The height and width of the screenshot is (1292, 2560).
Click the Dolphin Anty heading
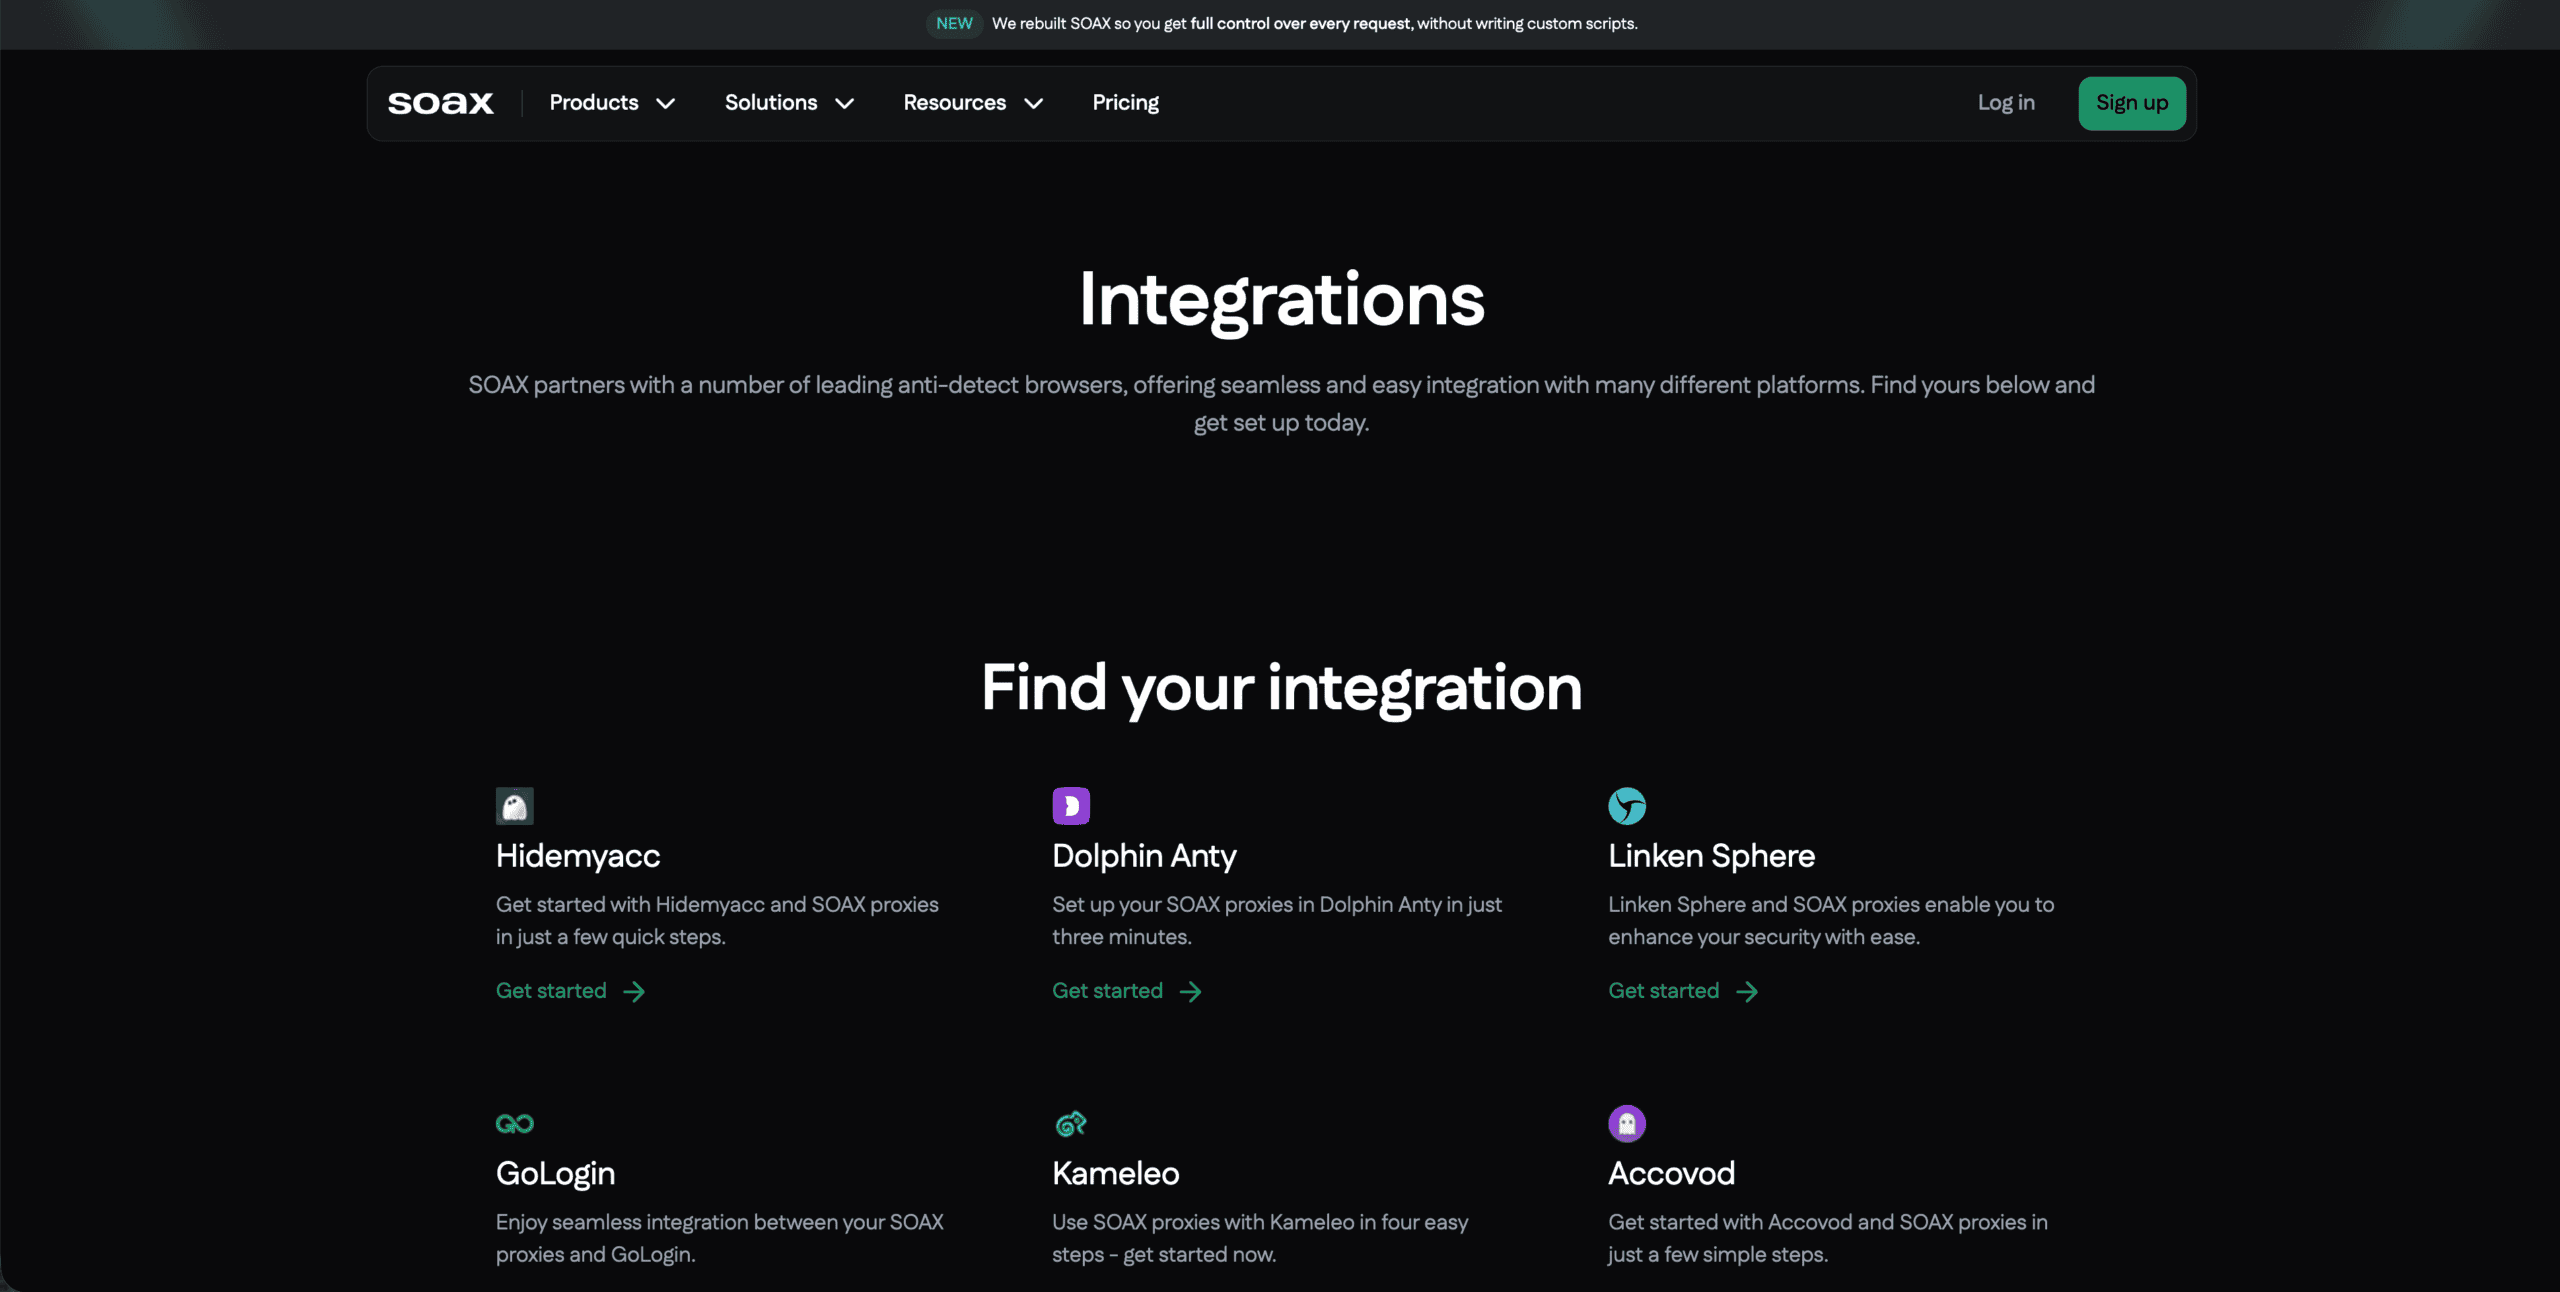coord(1144,856)
